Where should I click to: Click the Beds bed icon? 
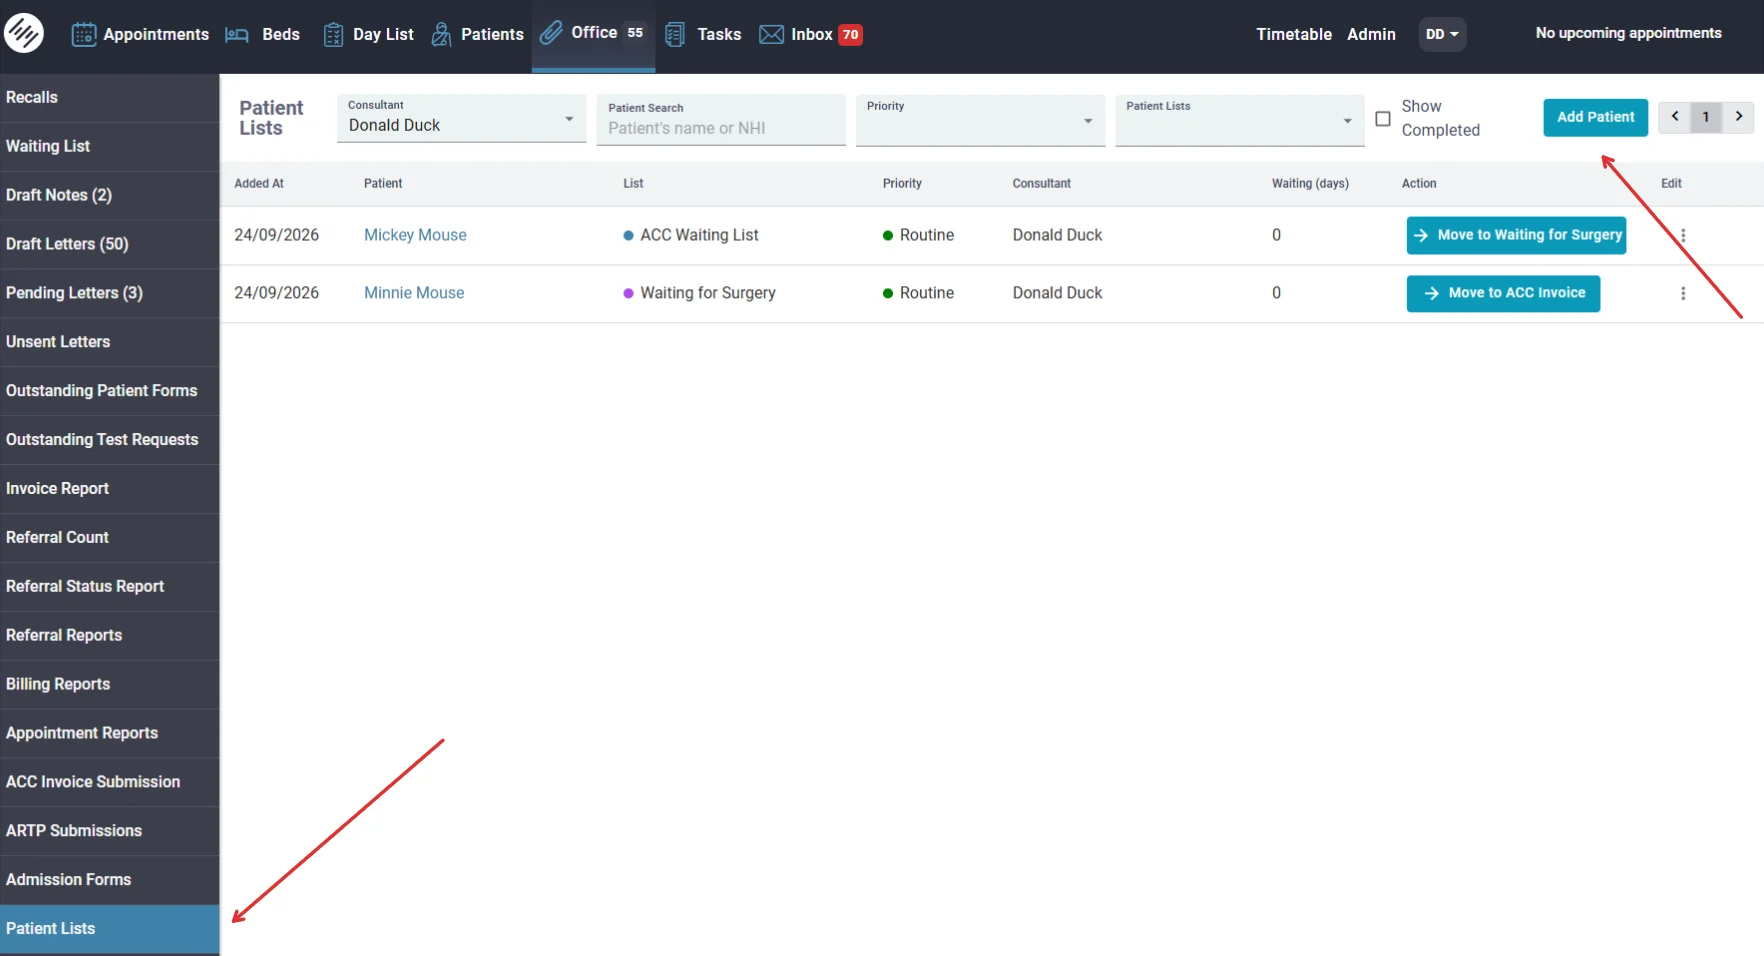pyautogui.click(x=237, y=35)
